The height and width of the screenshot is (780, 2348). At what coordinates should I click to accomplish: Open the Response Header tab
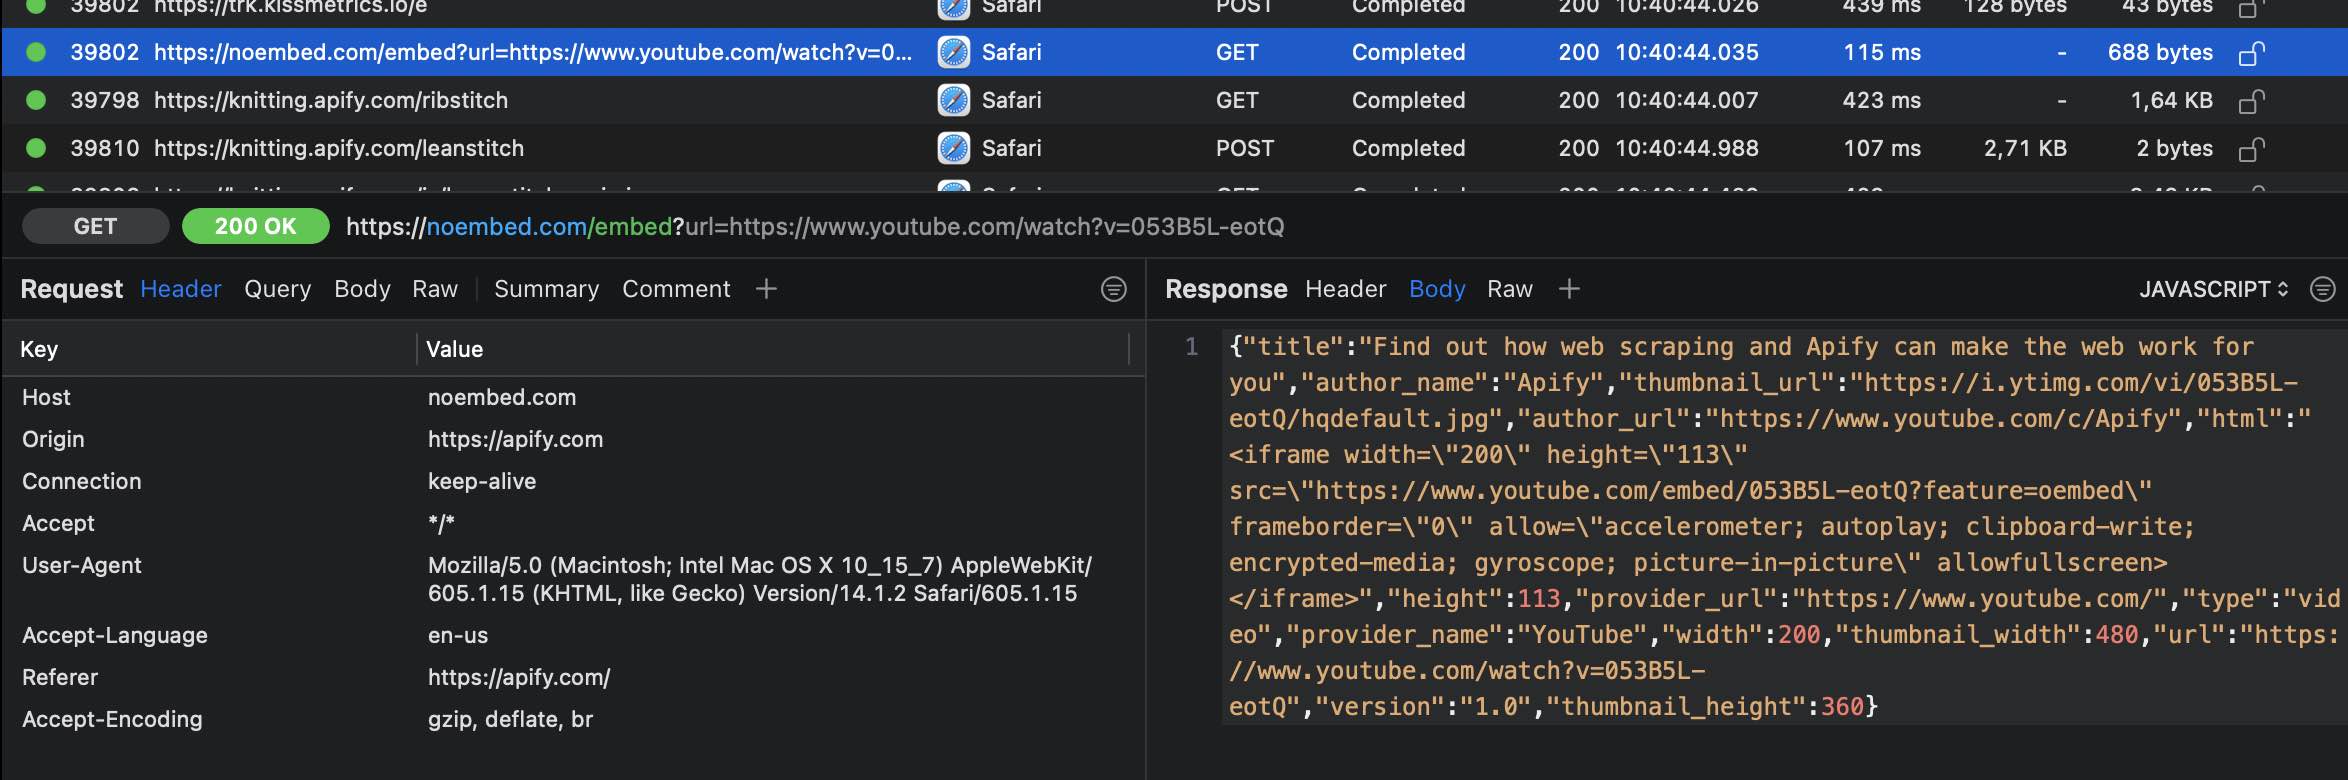pyautogui.click(x=1345, y=289)
